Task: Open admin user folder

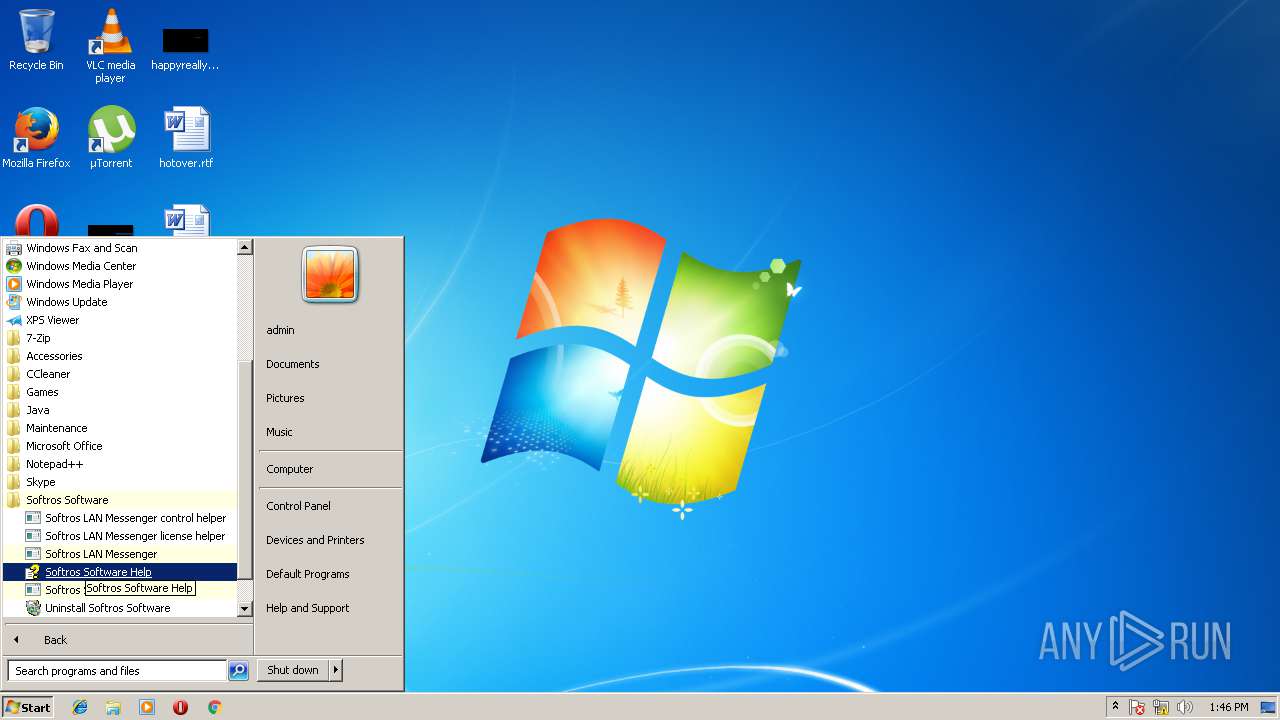Action: pos(280,330)
